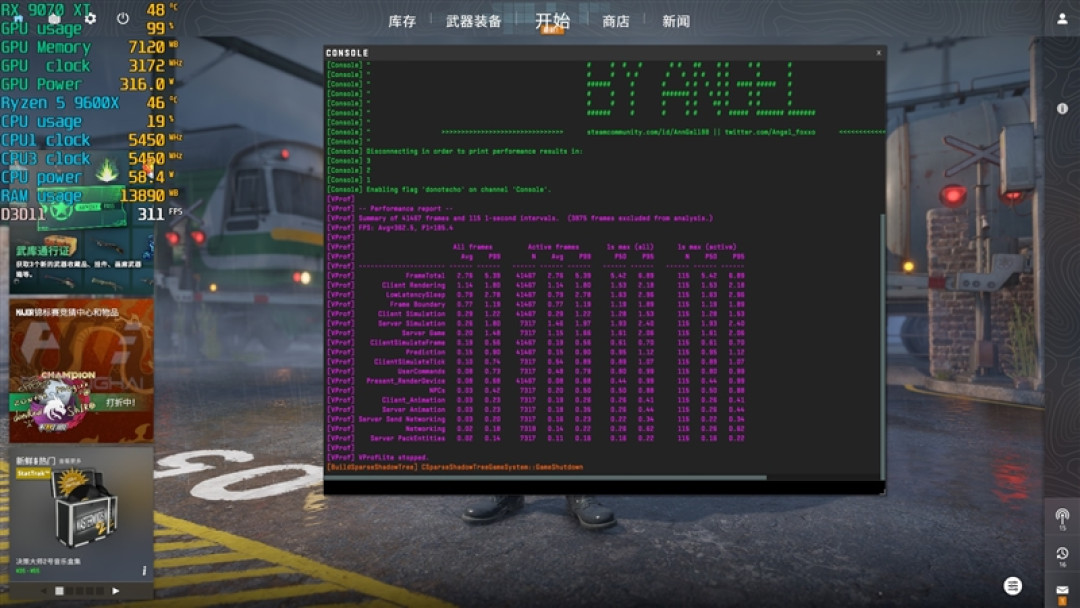Click the FrameTotal row in report

tap(536, 275)
